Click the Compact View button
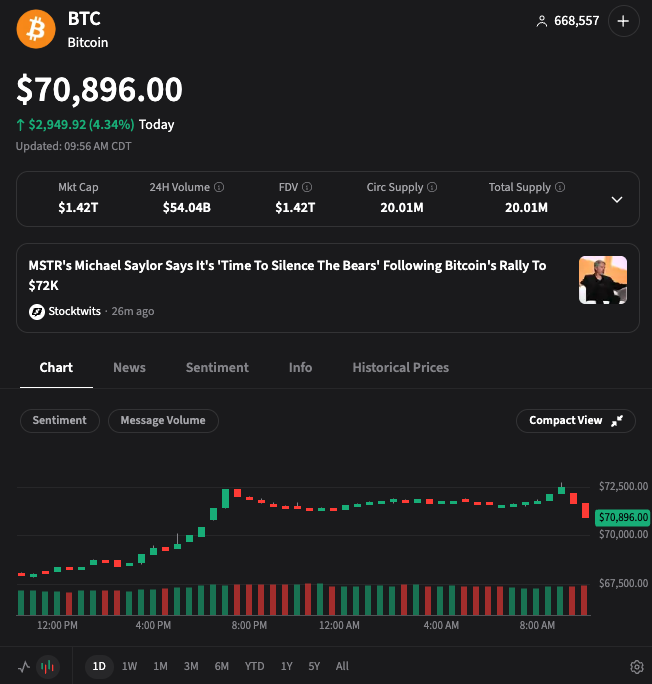Viewport: 652px width, 684px height. tap(576, 421)
